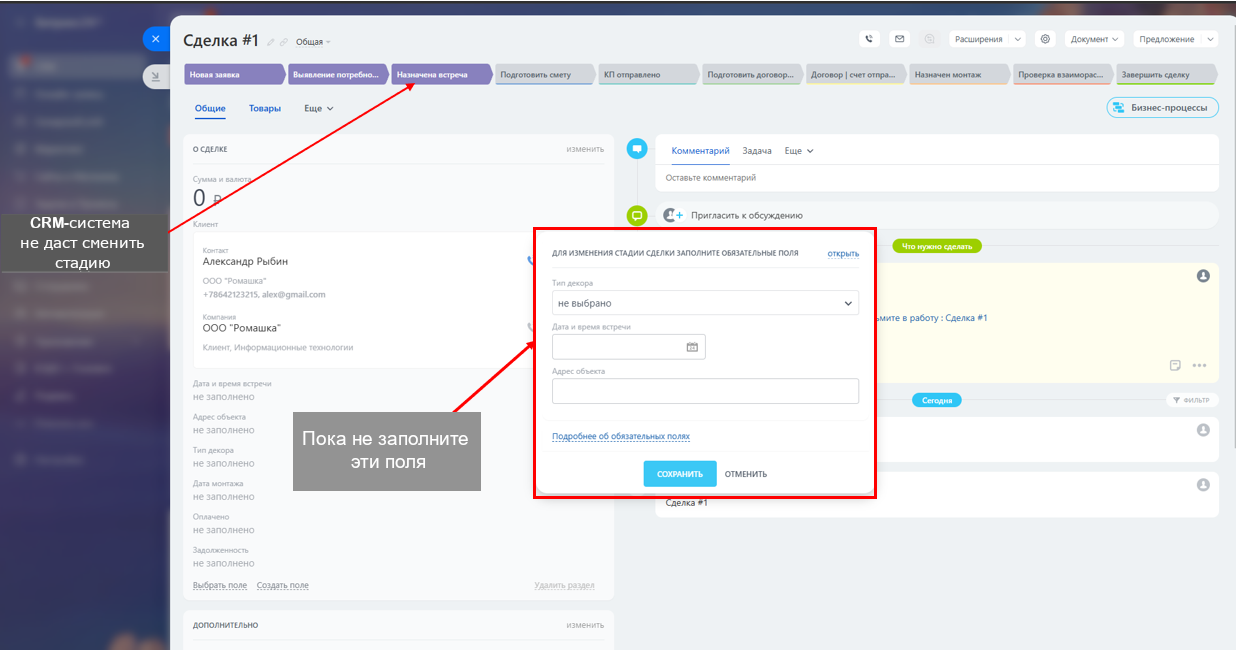Image resolution: width=1236 pixels, height=650 pixels.
Task: Click the Создать поле link
Action: click(283, 585)
